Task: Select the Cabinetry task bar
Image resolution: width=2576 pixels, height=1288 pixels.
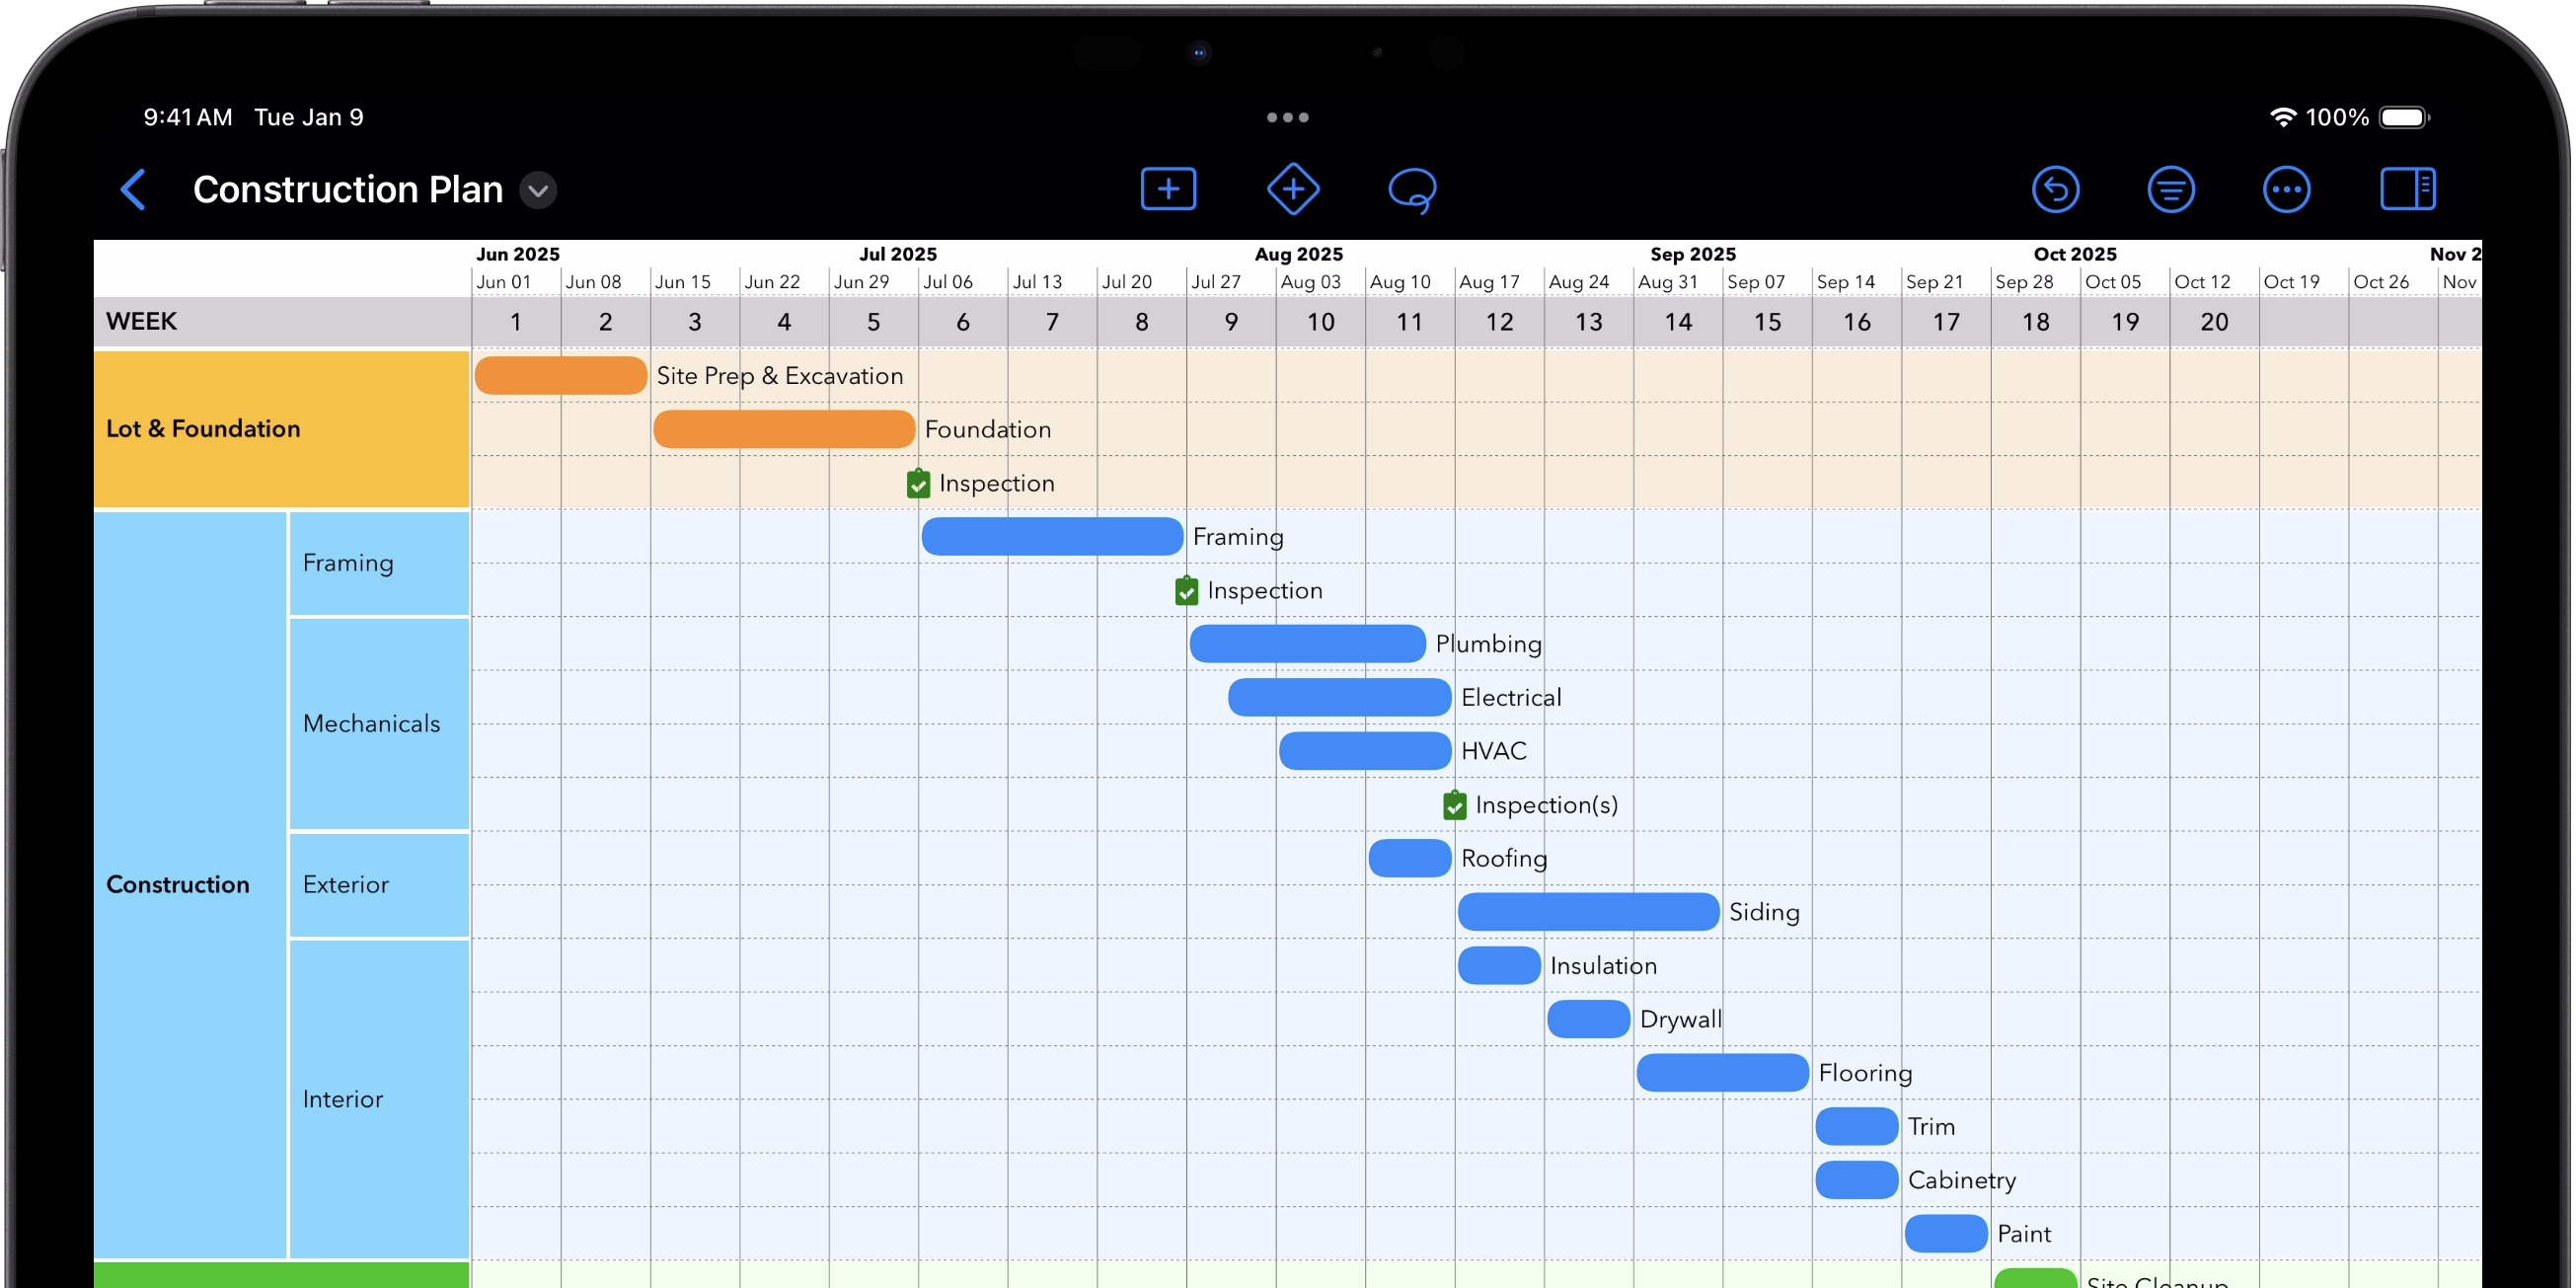Action: click(1857, 1181)
